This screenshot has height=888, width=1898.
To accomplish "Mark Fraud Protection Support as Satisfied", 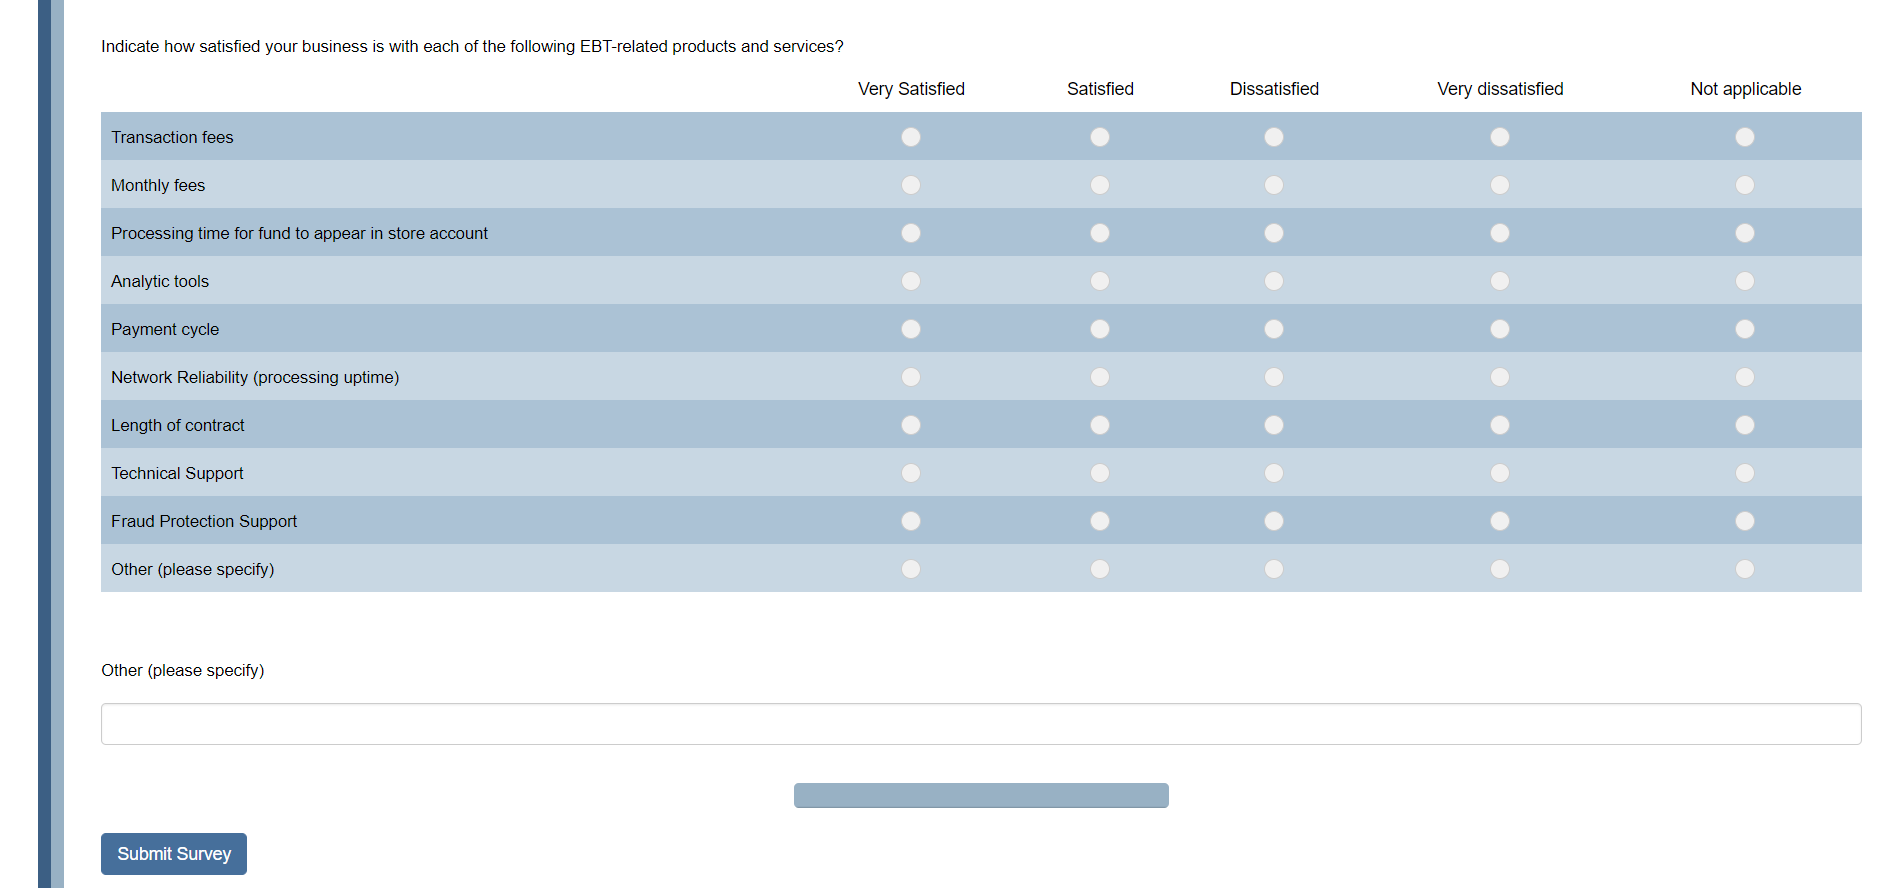I will tap(1100, 521).
